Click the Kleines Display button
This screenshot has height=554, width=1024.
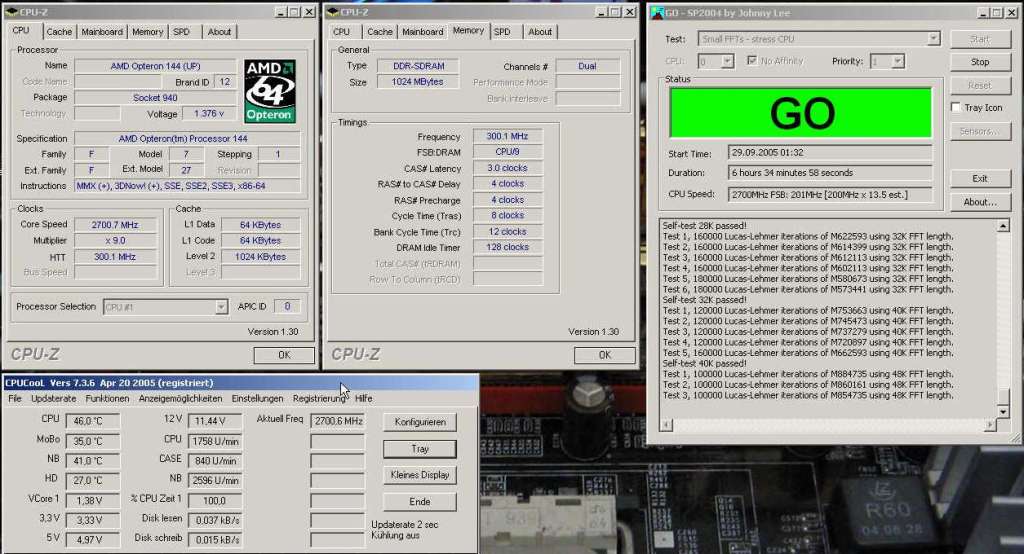(420, 475)
